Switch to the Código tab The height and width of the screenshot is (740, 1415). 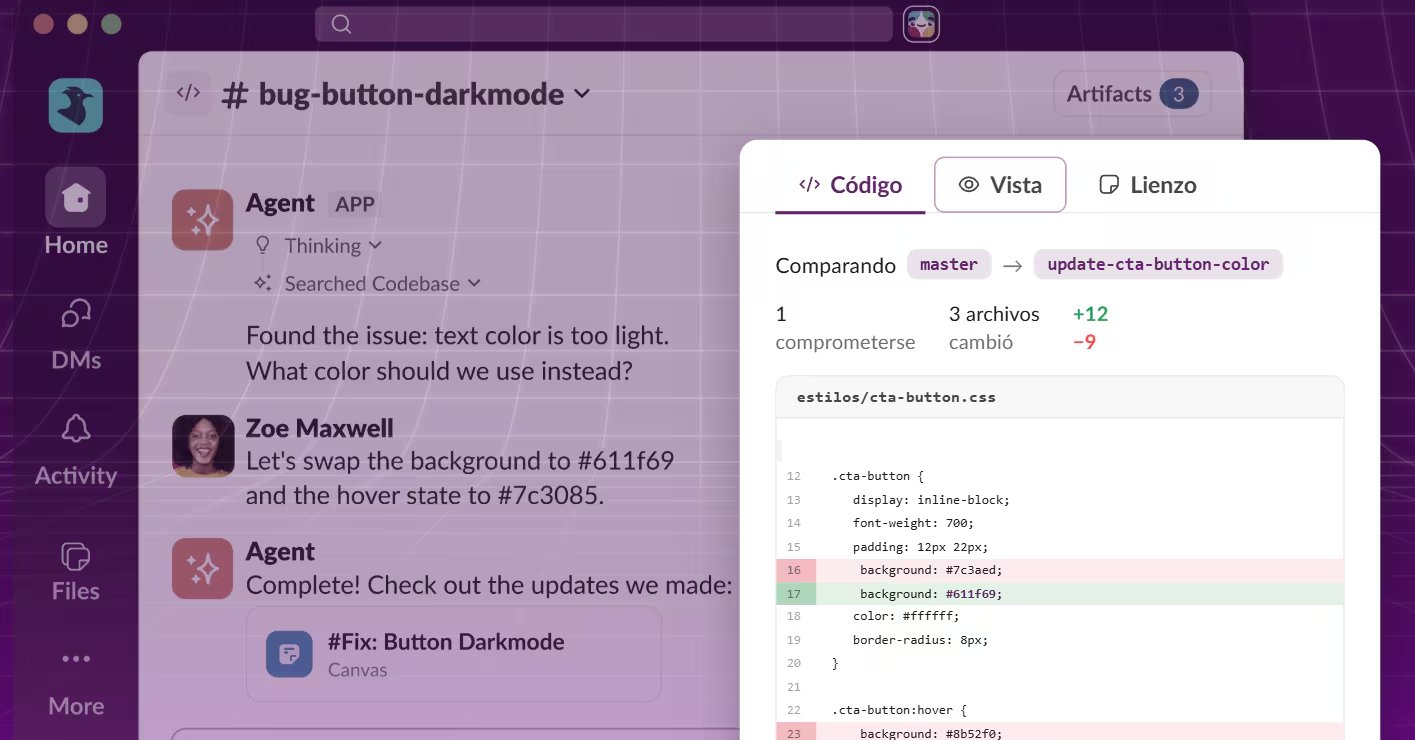coord(850,185)
